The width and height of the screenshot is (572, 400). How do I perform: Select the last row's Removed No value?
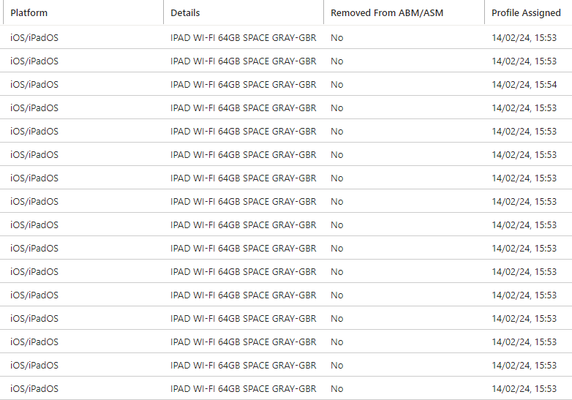(337, 389)
